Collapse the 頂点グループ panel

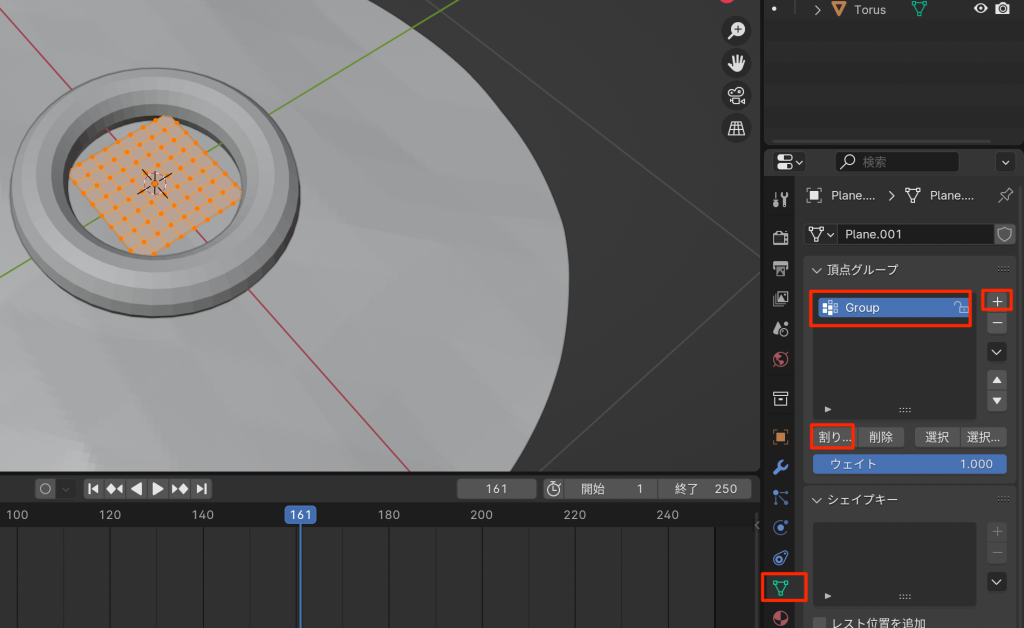[816, 270]
